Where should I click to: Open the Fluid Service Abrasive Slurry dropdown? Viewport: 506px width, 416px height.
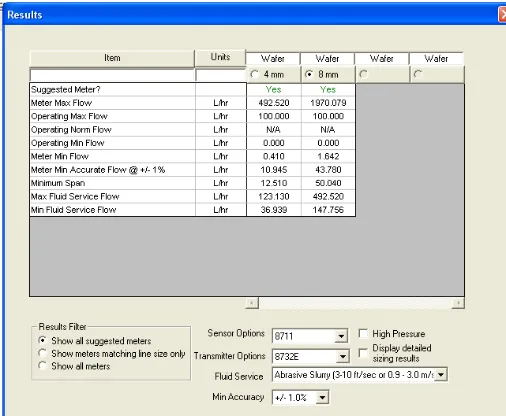[441, 375]
